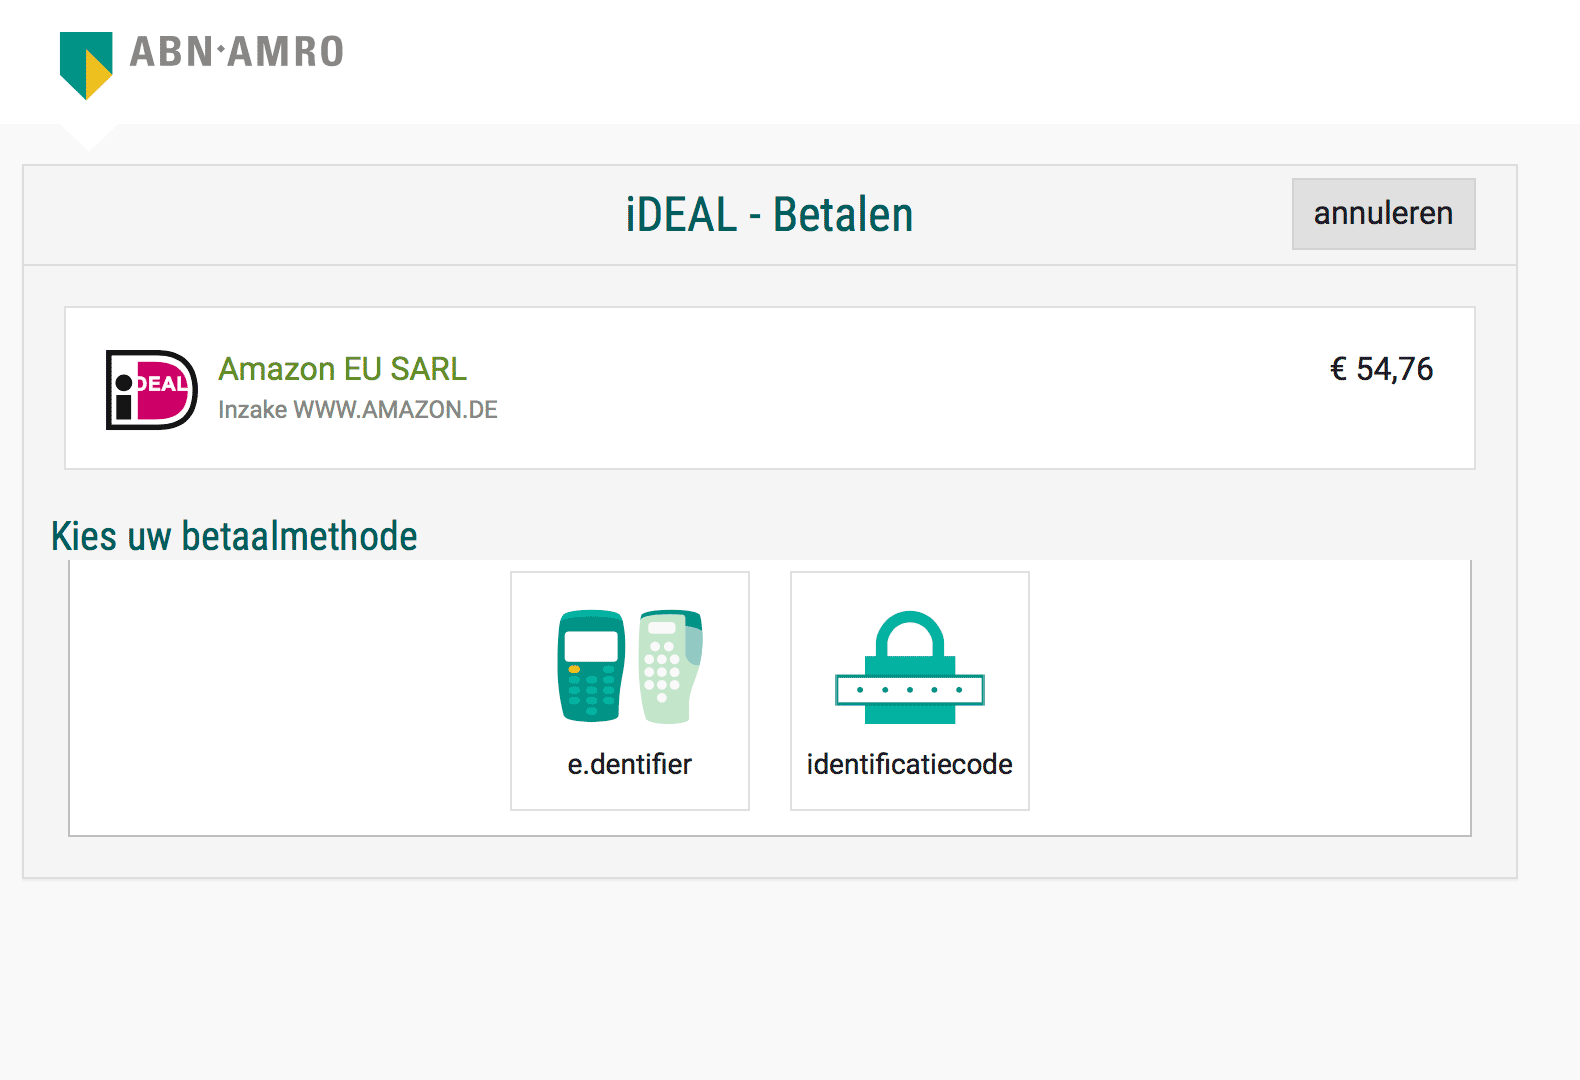Viewport: 1580px width, 1080px height.
Task: Select the identificatiecode padlock icon
Action: pyautogui.click(x=910, y=667)
